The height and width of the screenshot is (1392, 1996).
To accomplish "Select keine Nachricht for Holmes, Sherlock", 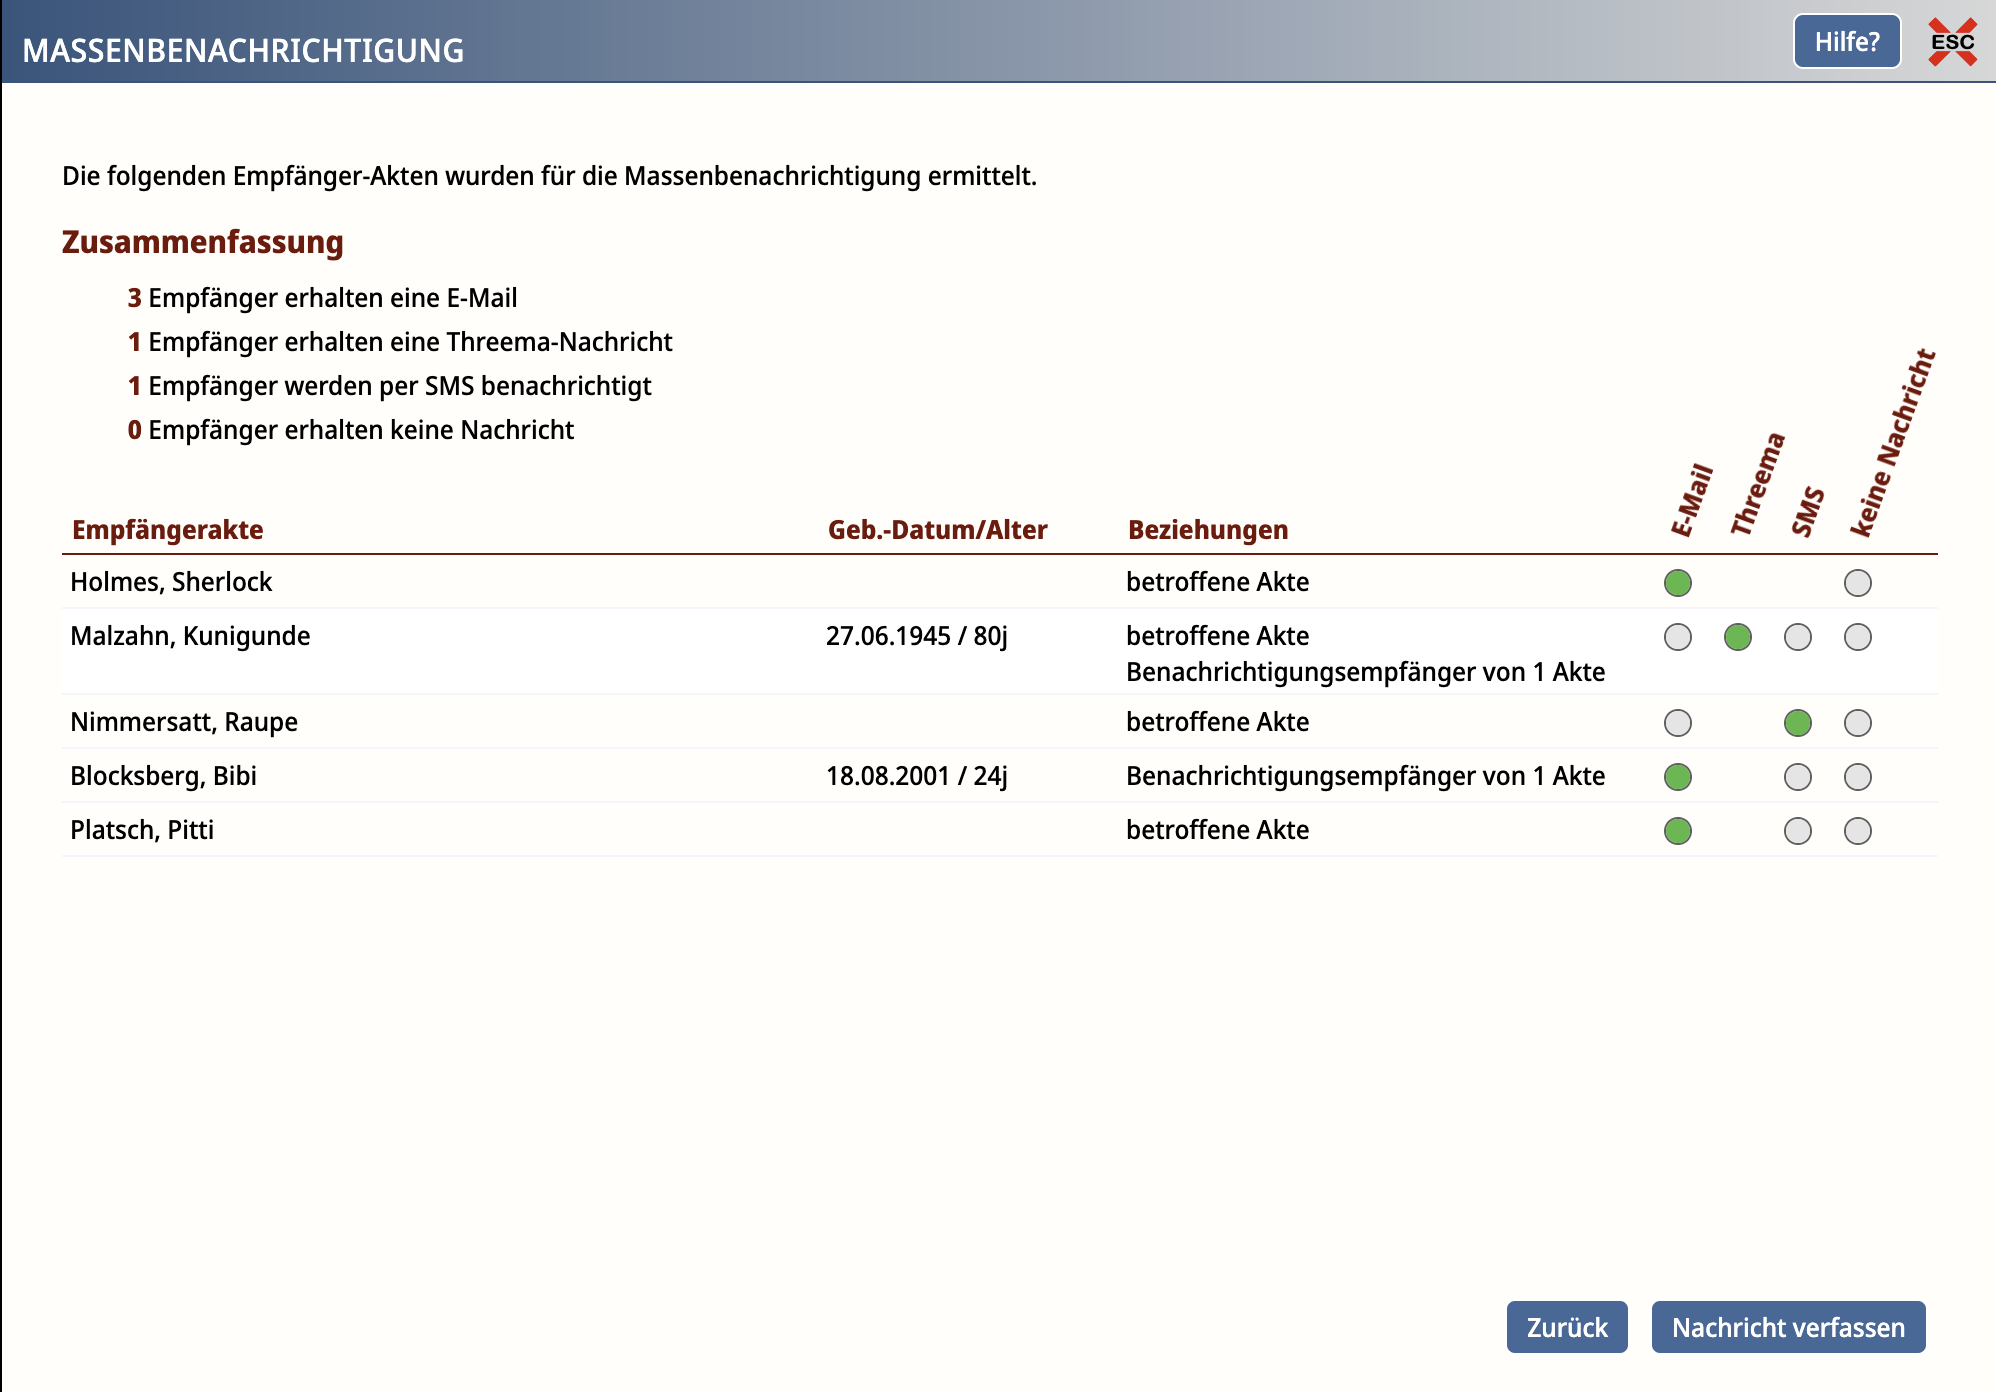I will click(x=1857, y=583).
